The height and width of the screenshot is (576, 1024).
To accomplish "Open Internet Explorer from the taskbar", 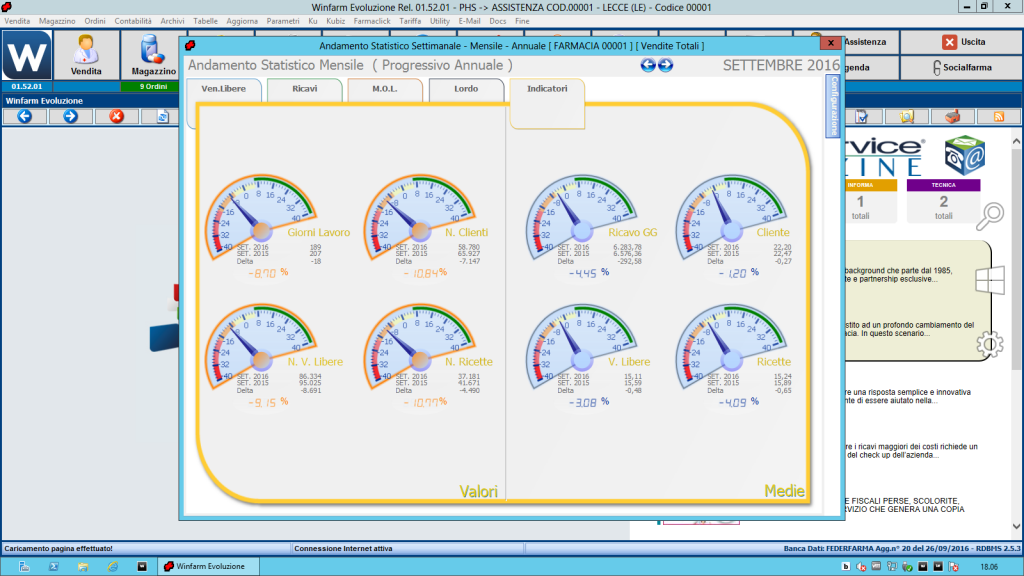I will pos(112,566).
